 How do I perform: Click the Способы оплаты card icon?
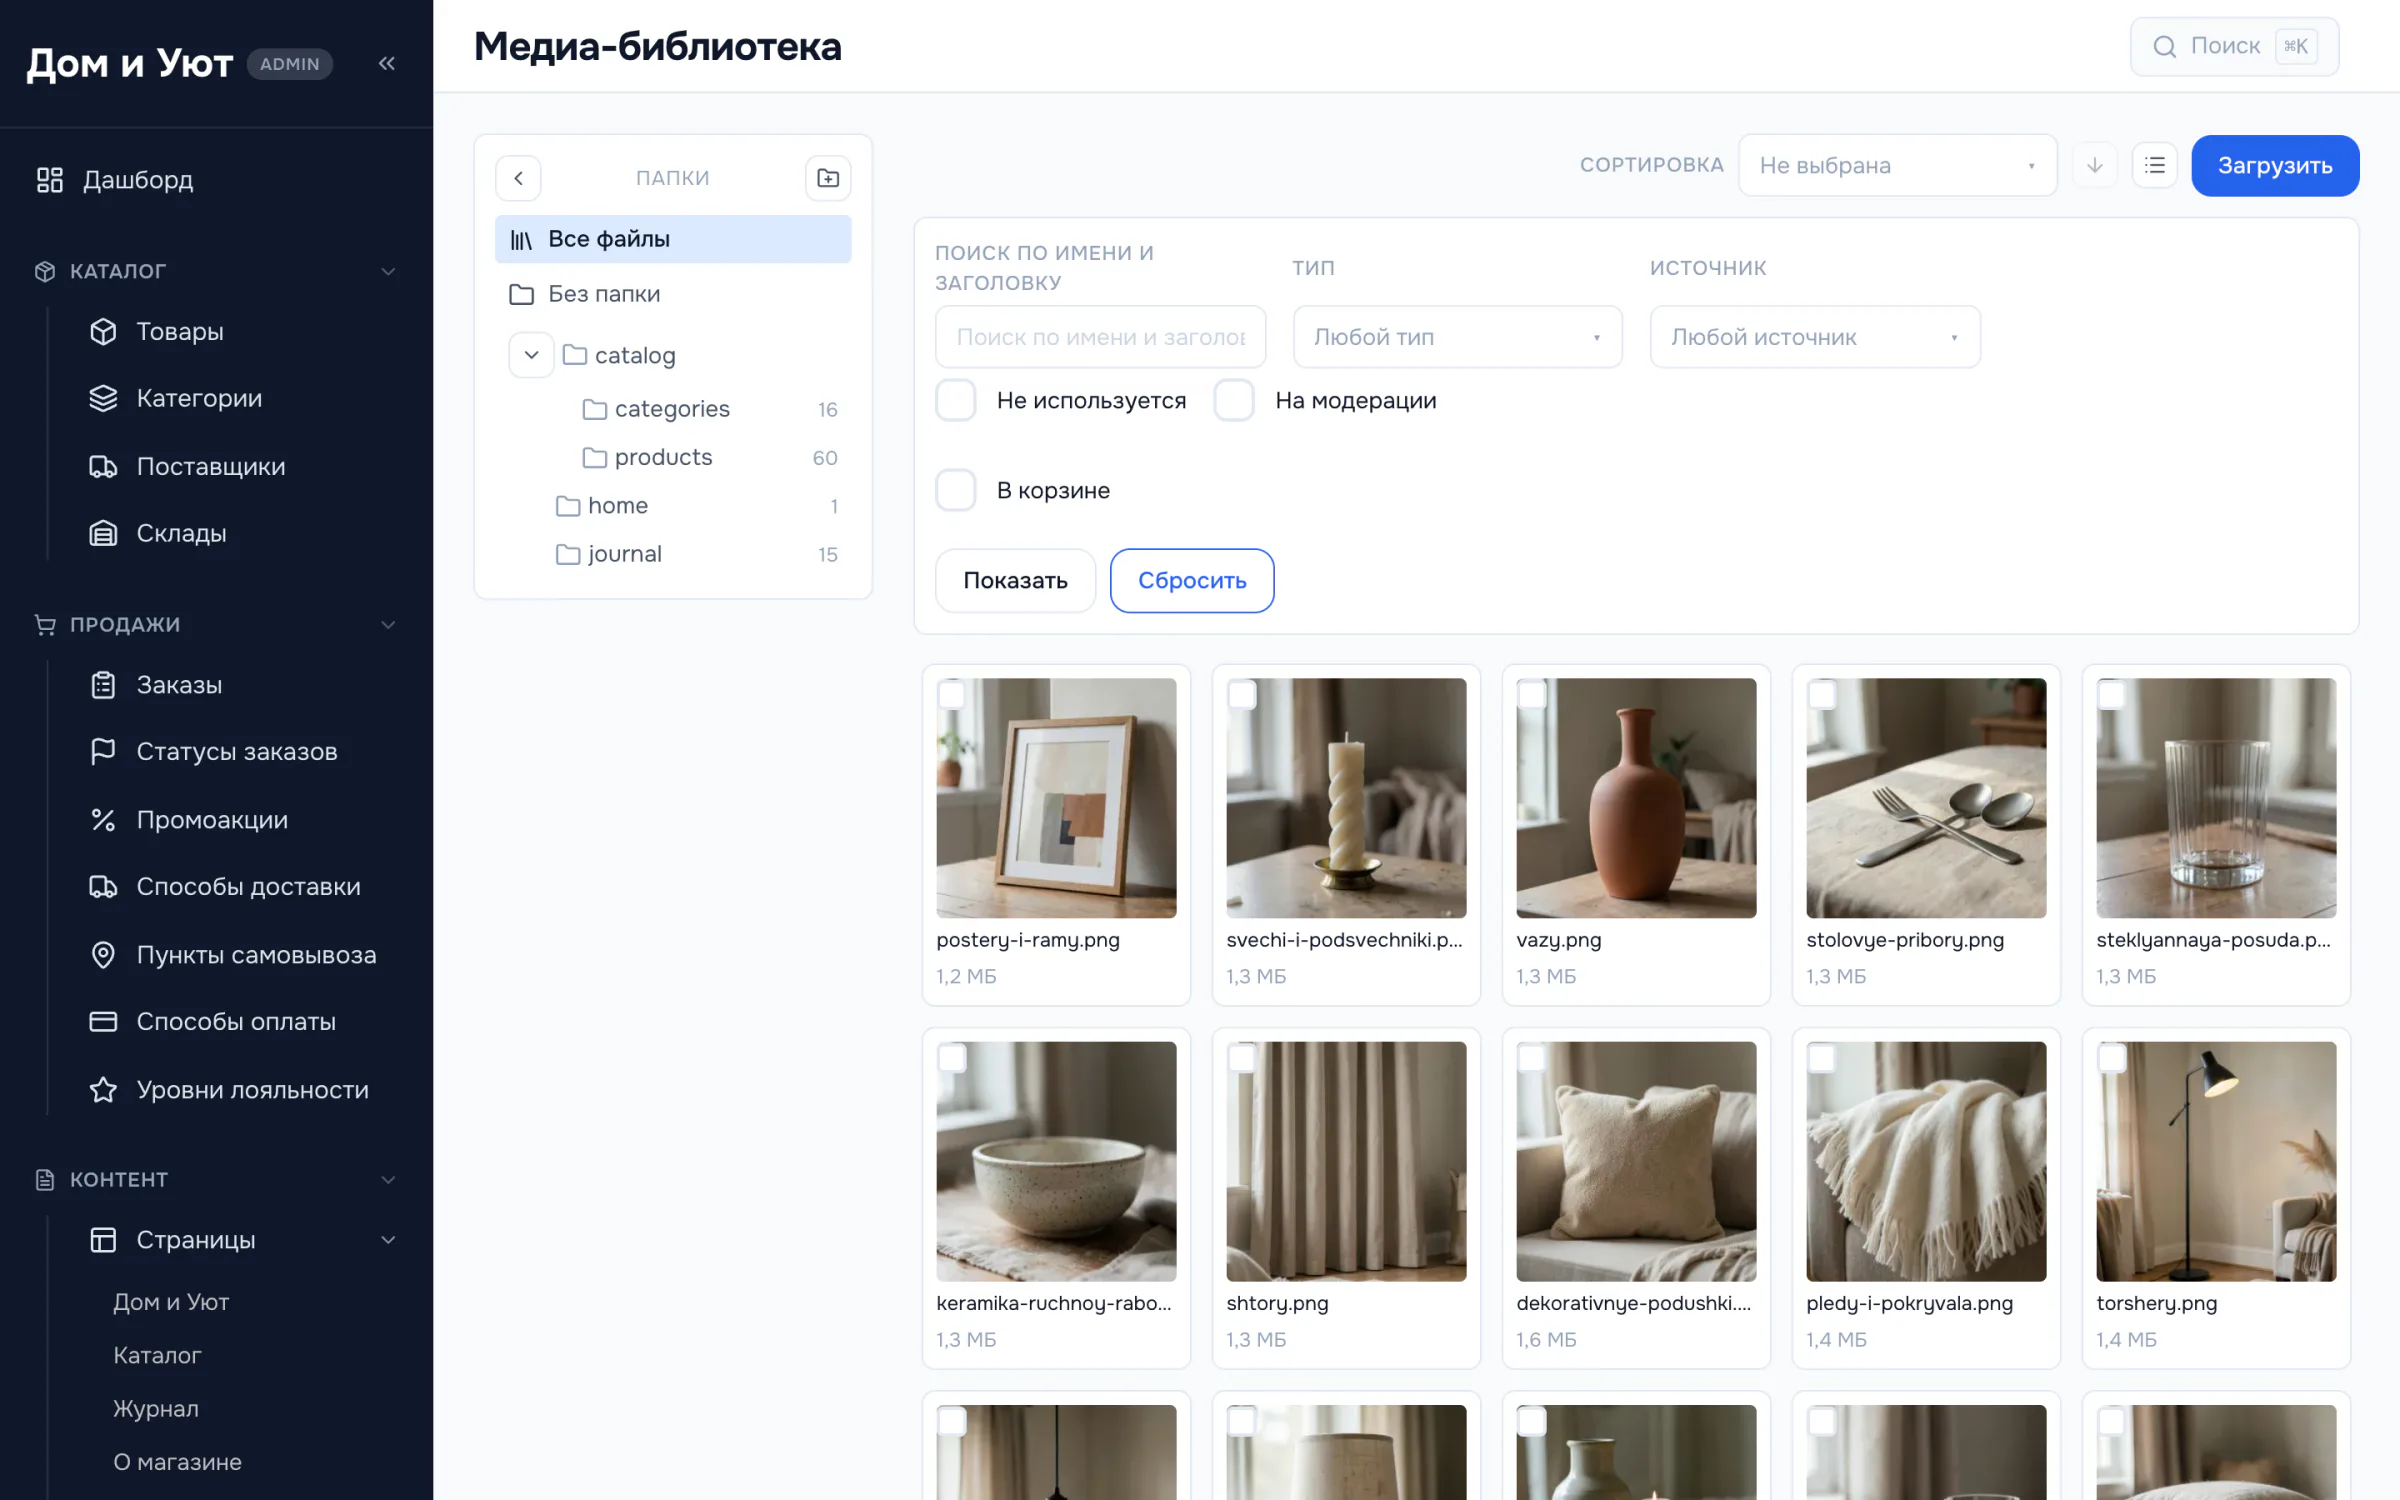tap(103, 1022)
